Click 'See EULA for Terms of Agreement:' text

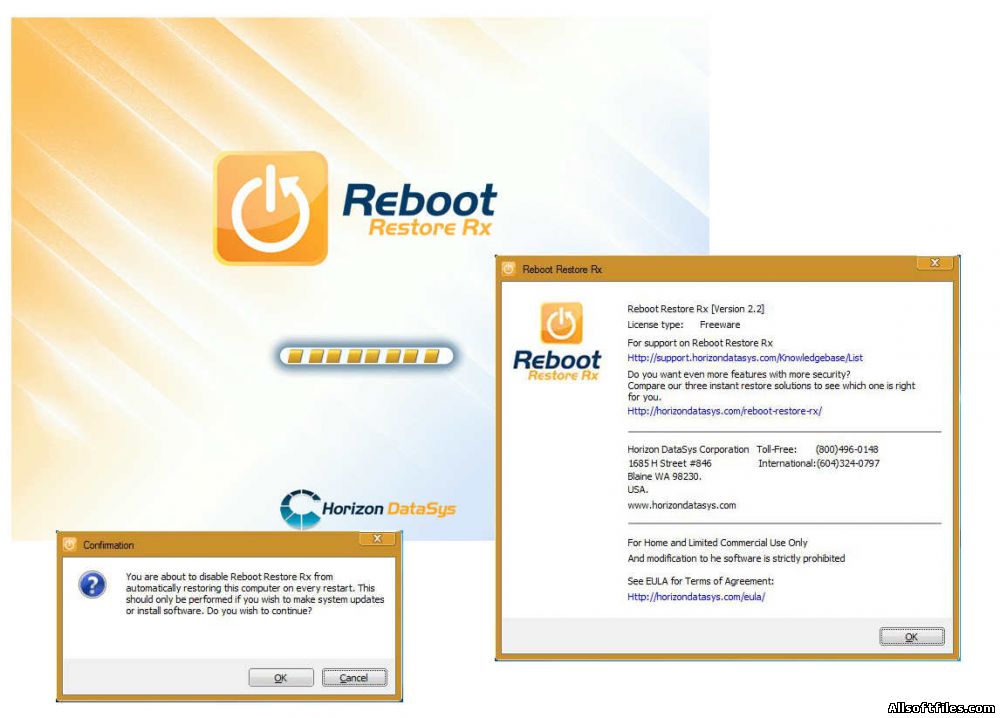pyautogui.click(x=700, y=581)
